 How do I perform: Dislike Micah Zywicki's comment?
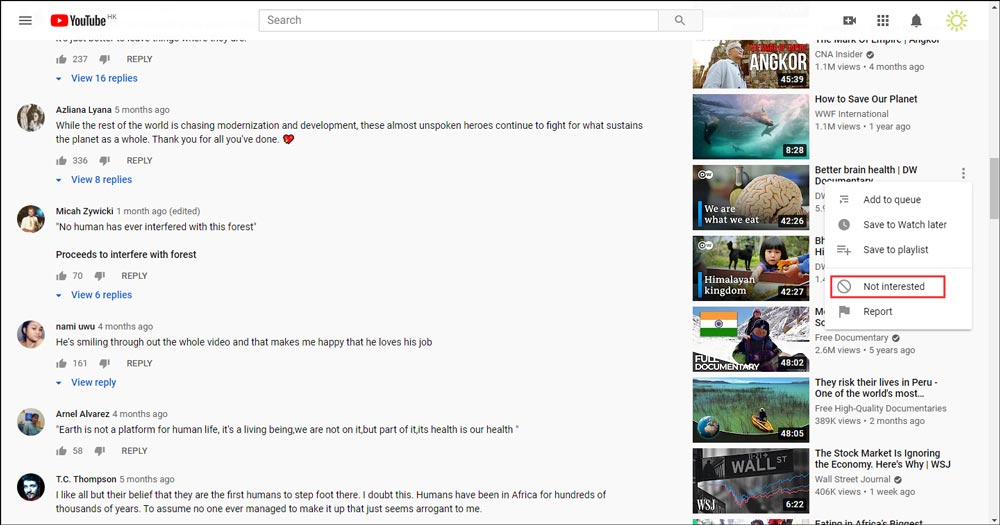(99, 276)
